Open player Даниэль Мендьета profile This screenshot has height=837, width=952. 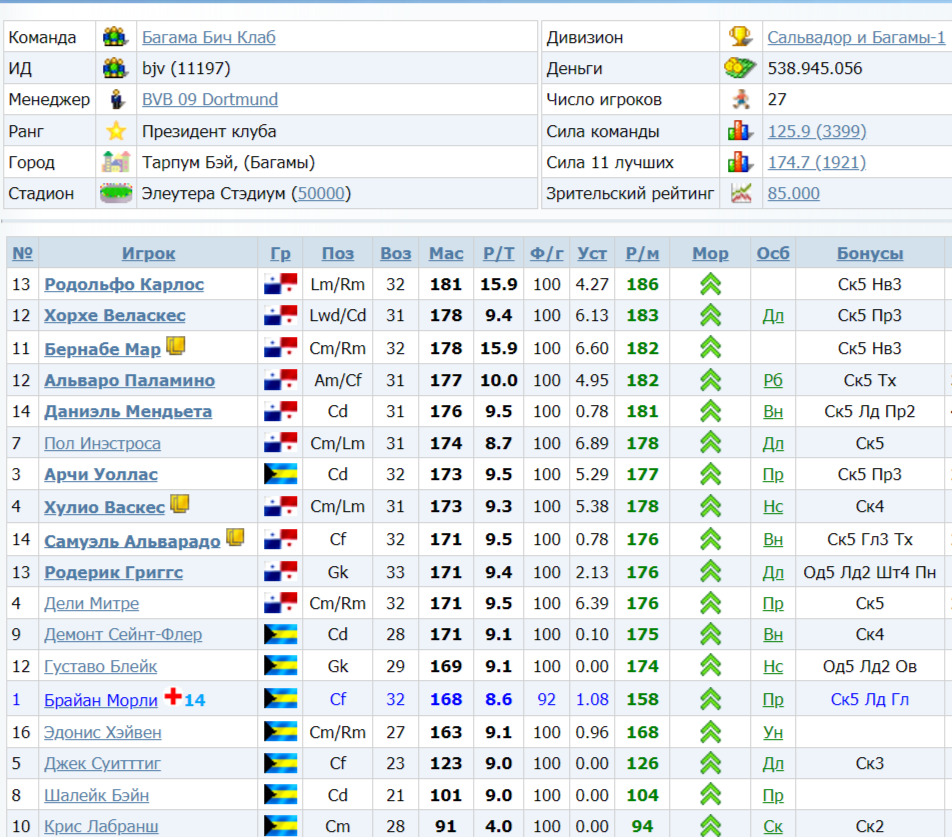tap(127, 411)
